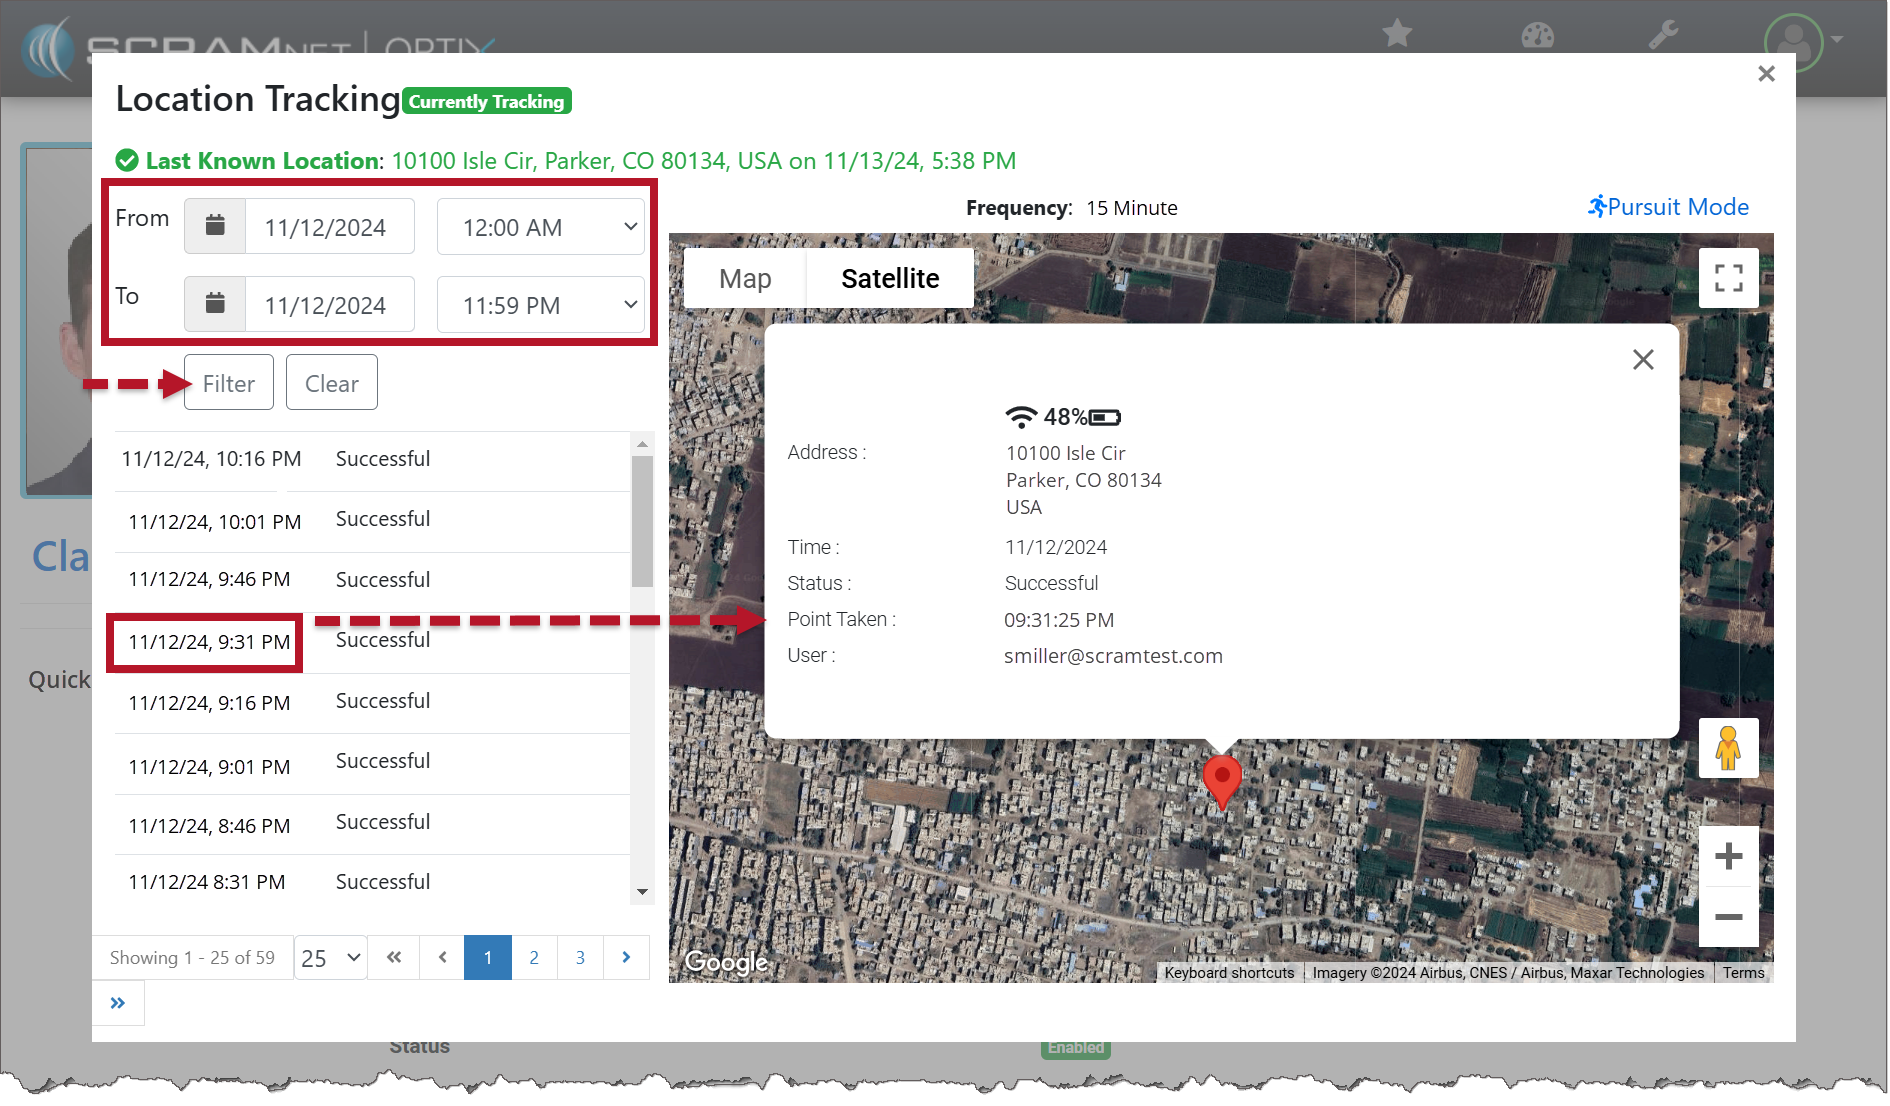1890x1106 pixels.
Task: Clear the date filter
Action: [x=331, y=383]
